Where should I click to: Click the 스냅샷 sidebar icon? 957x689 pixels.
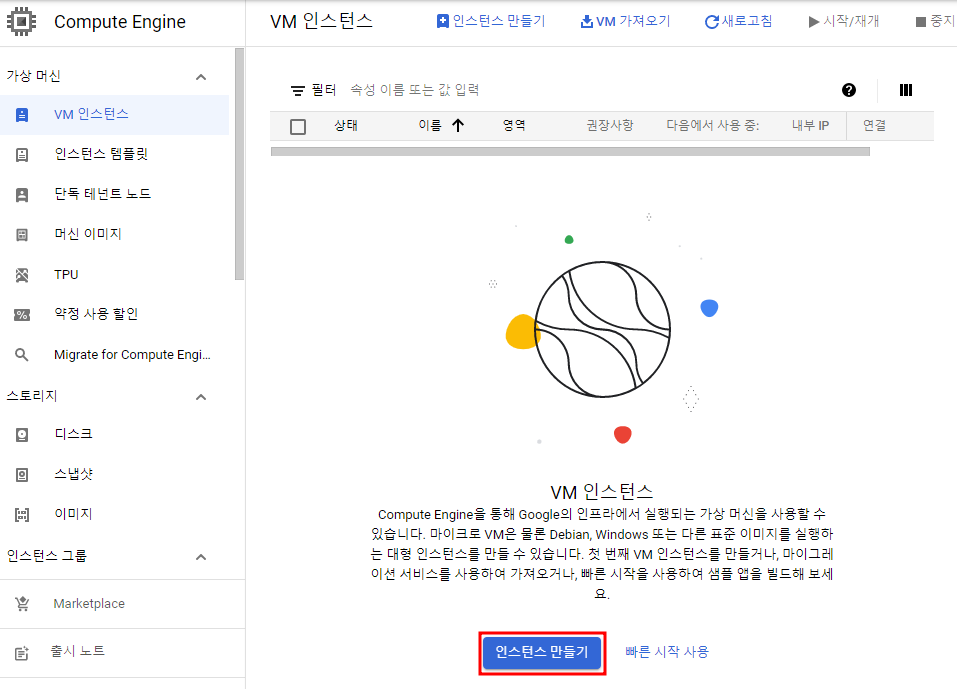tap(22, 474)
